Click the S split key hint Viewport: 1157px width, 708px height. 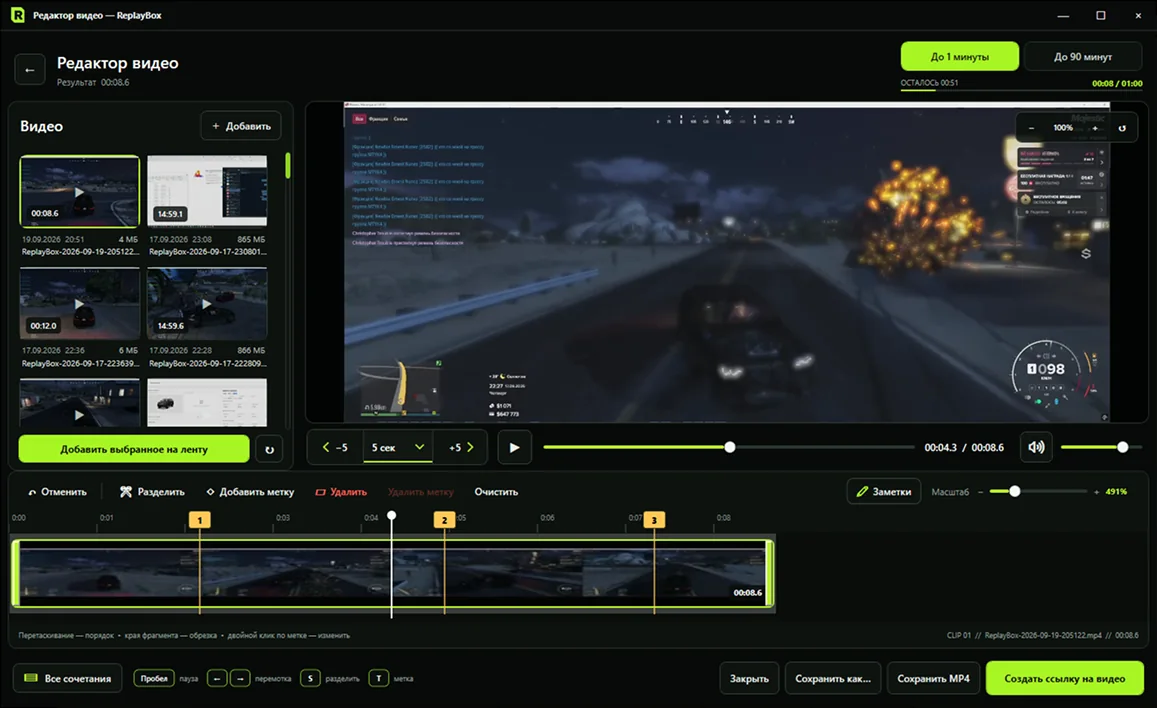[x=310, y=678]
